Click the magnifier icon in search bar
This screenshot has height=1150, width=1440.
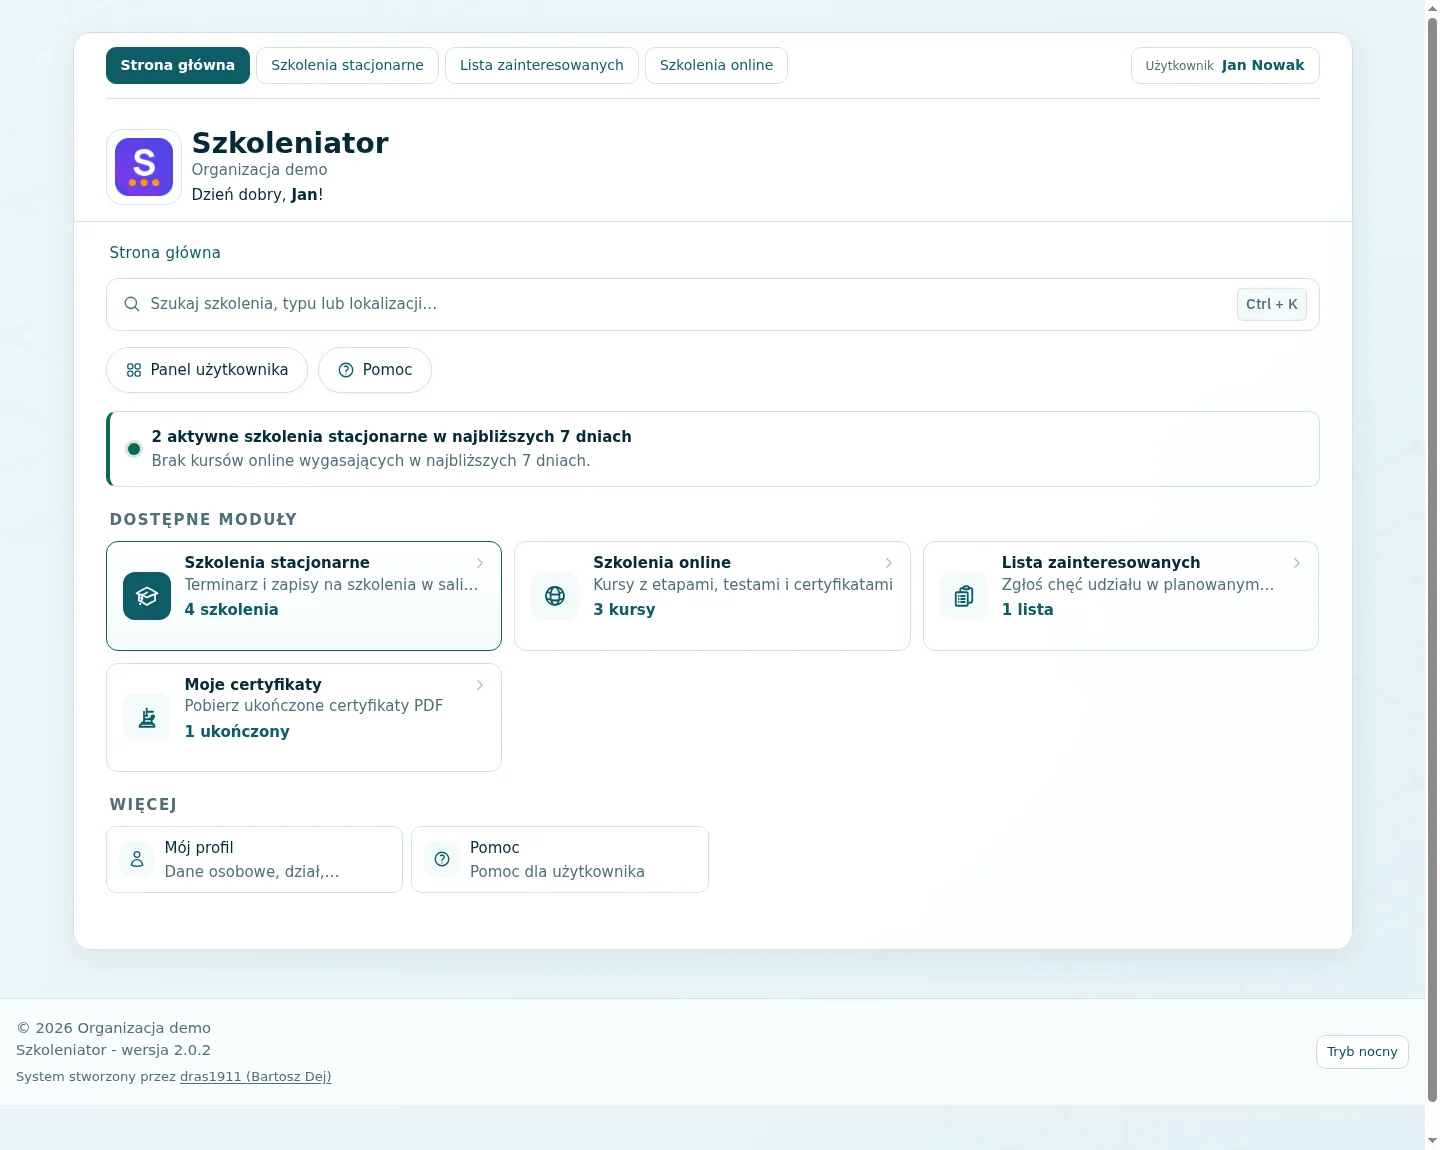(131, 304)
